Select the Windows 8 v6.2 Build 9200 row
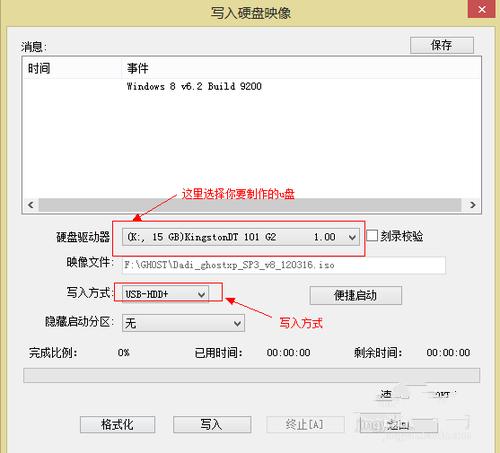Viewport: 500px width, 453px height. 194,86
